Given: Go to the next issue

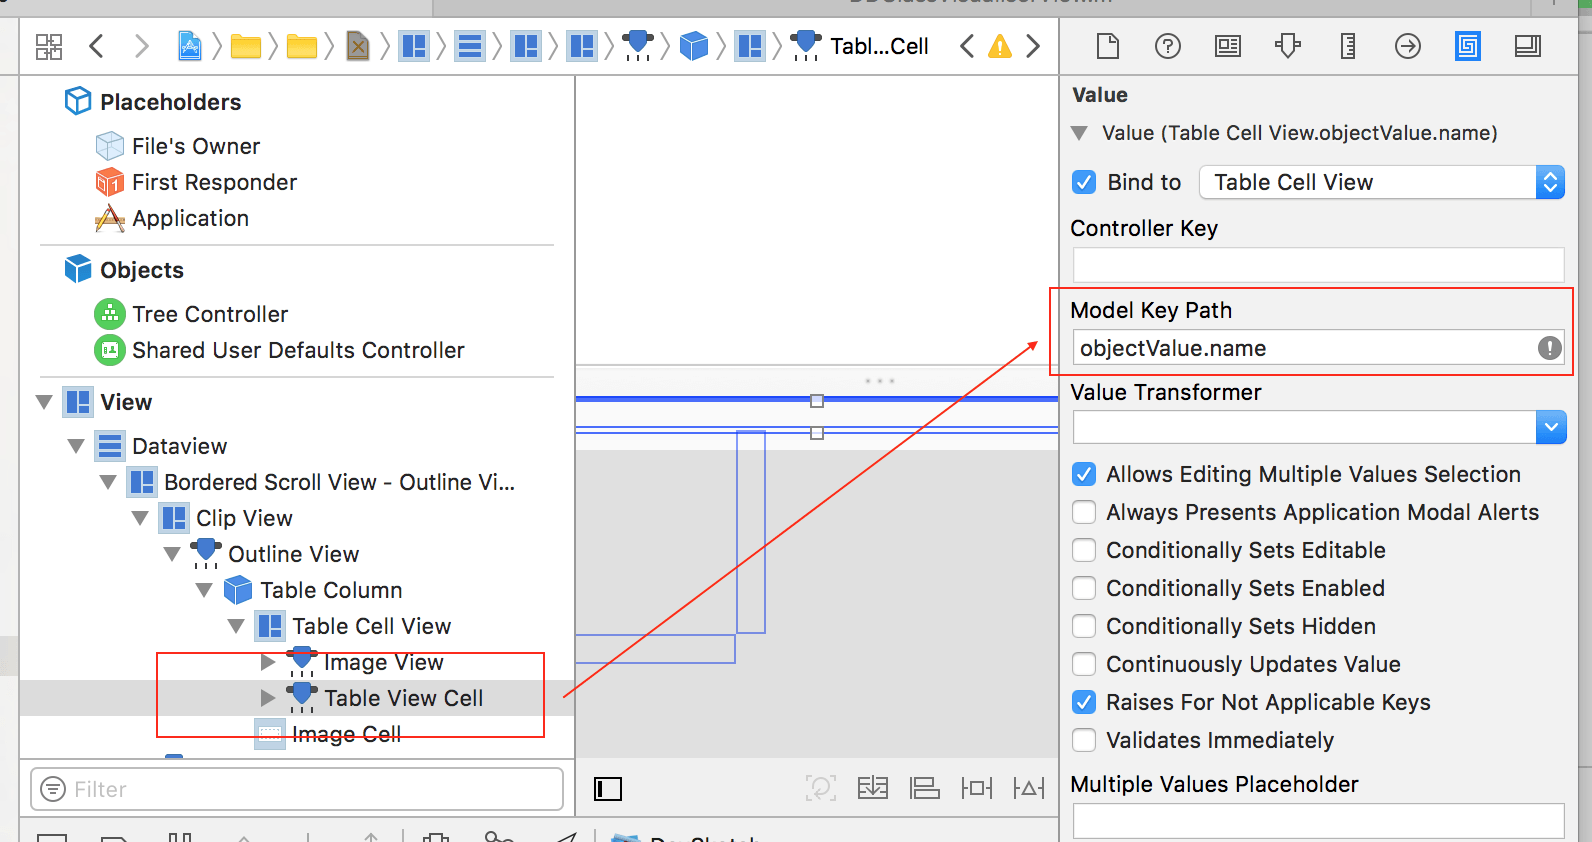Looking at the screenshot, I should [1033, 46].
